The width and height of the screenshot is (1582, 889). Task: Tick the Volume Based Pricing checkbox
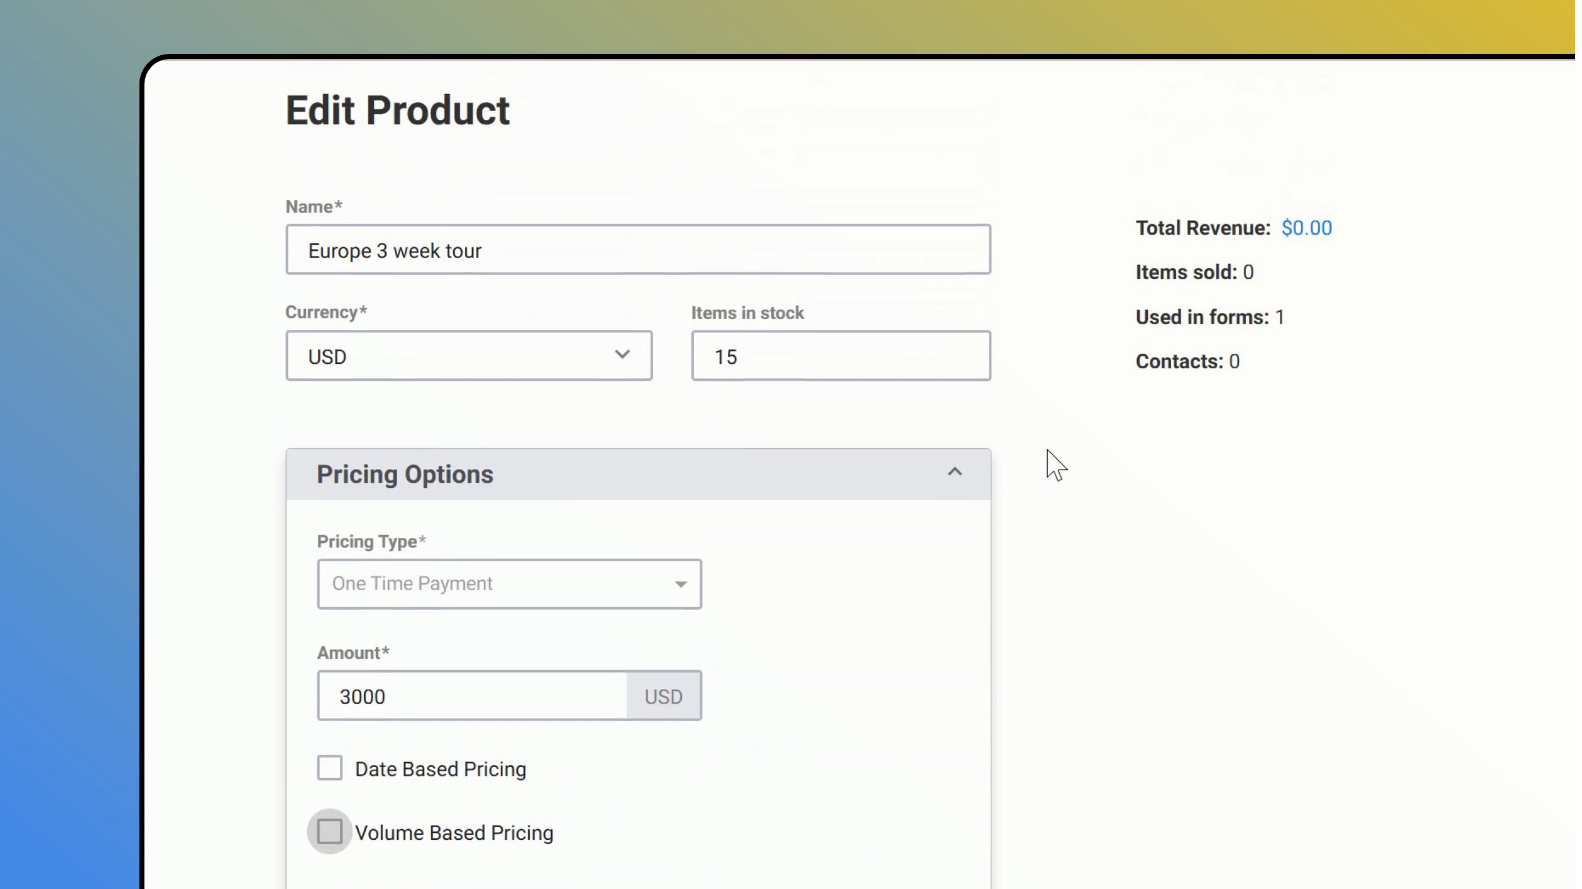point(330,832)
